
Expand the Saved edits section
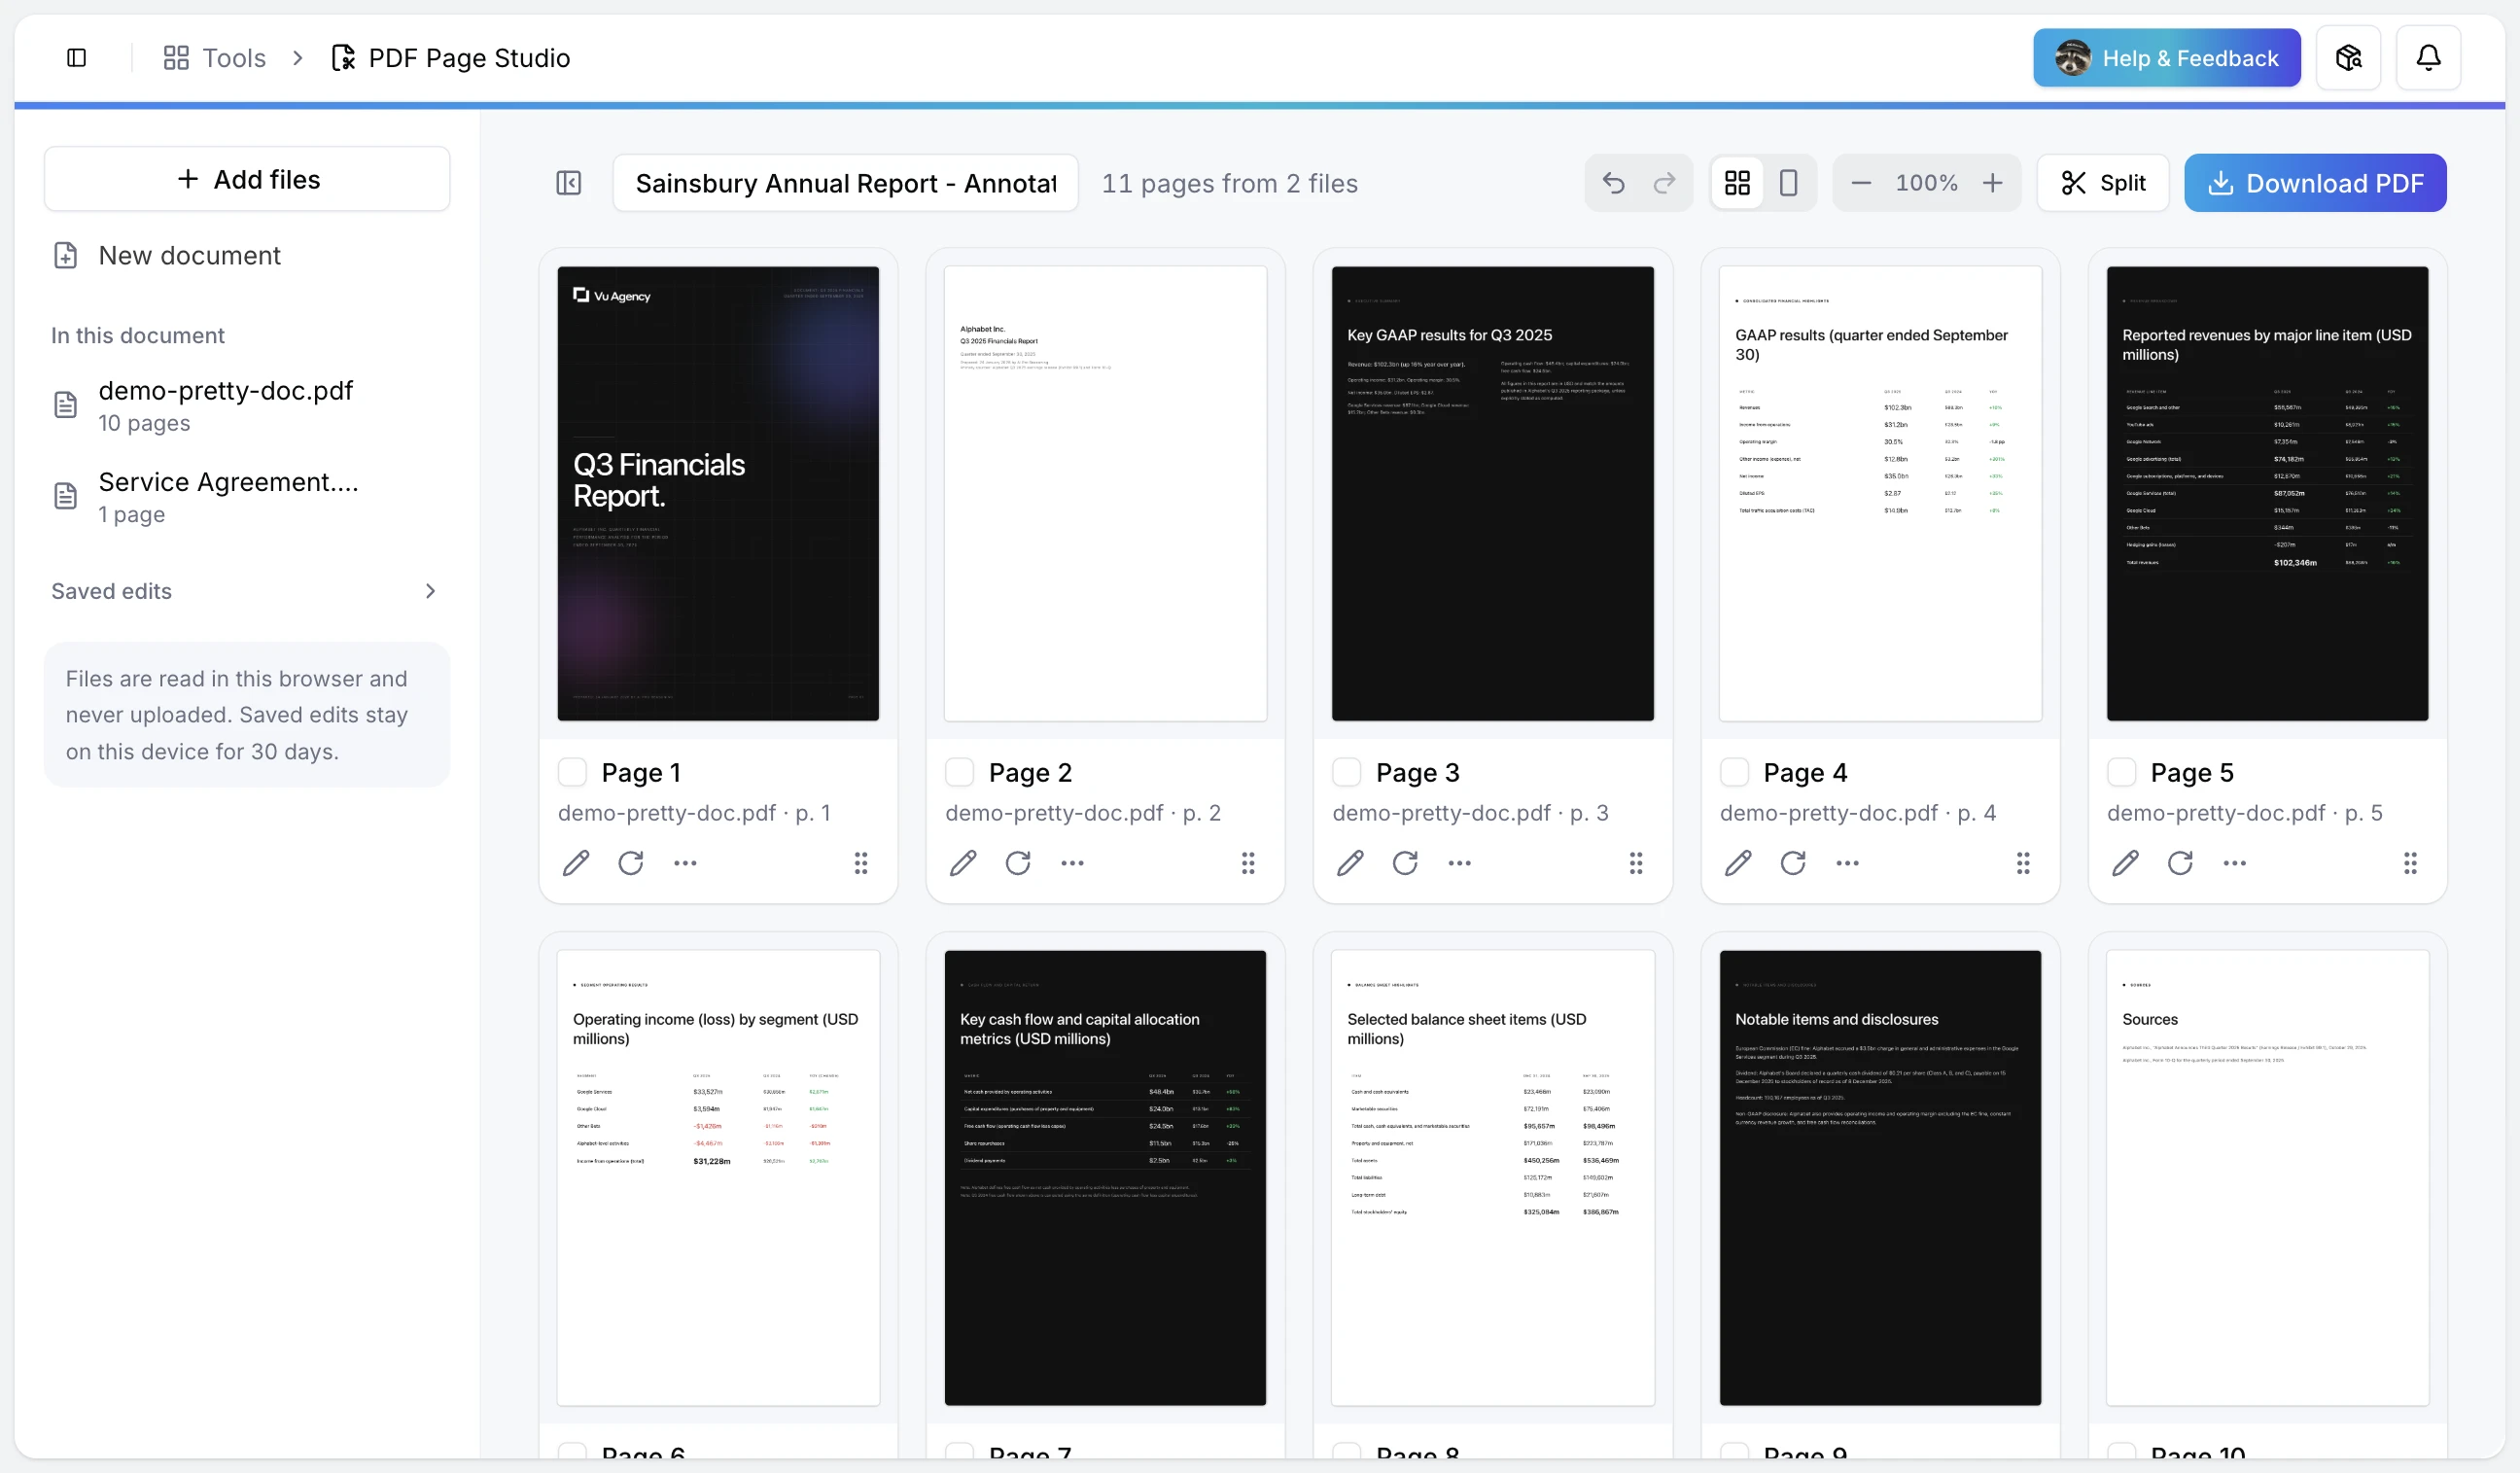246,591
